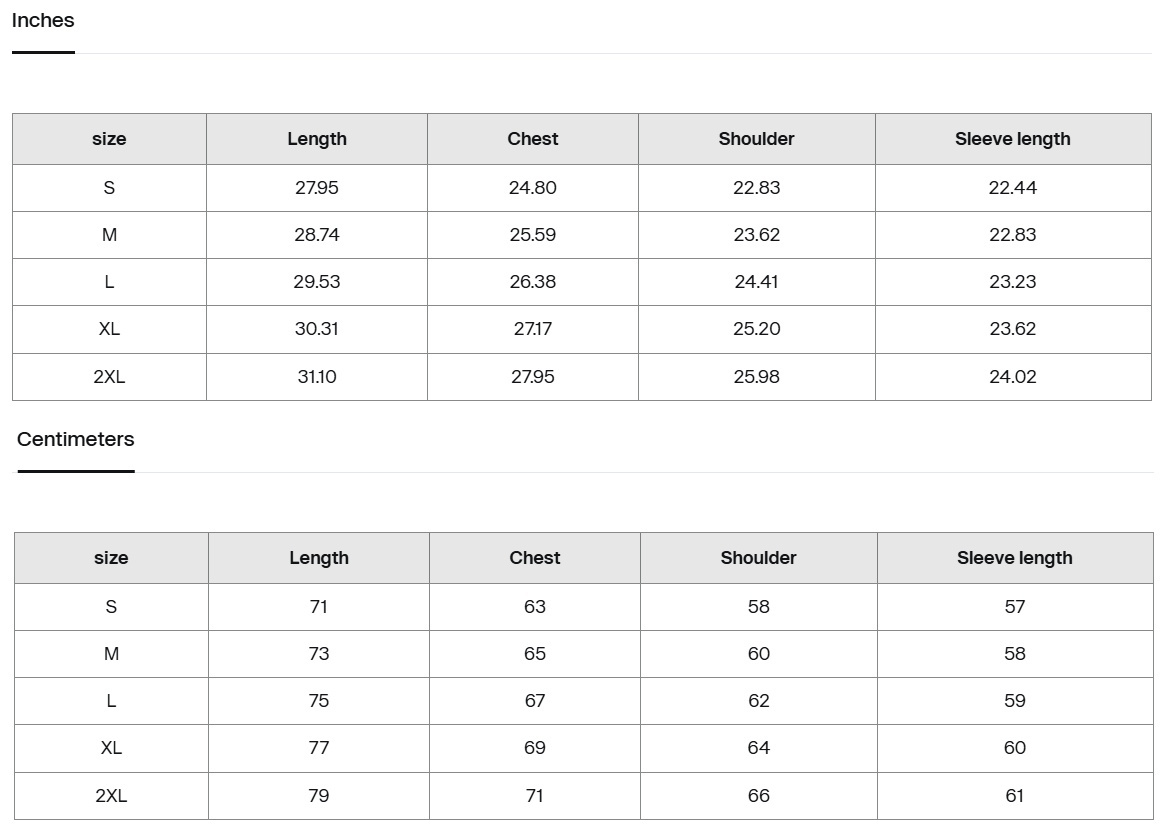This screenshot has width=1167, height=834.
Task: Select the Centimeters tab heading
Action: tap(75, 439)
